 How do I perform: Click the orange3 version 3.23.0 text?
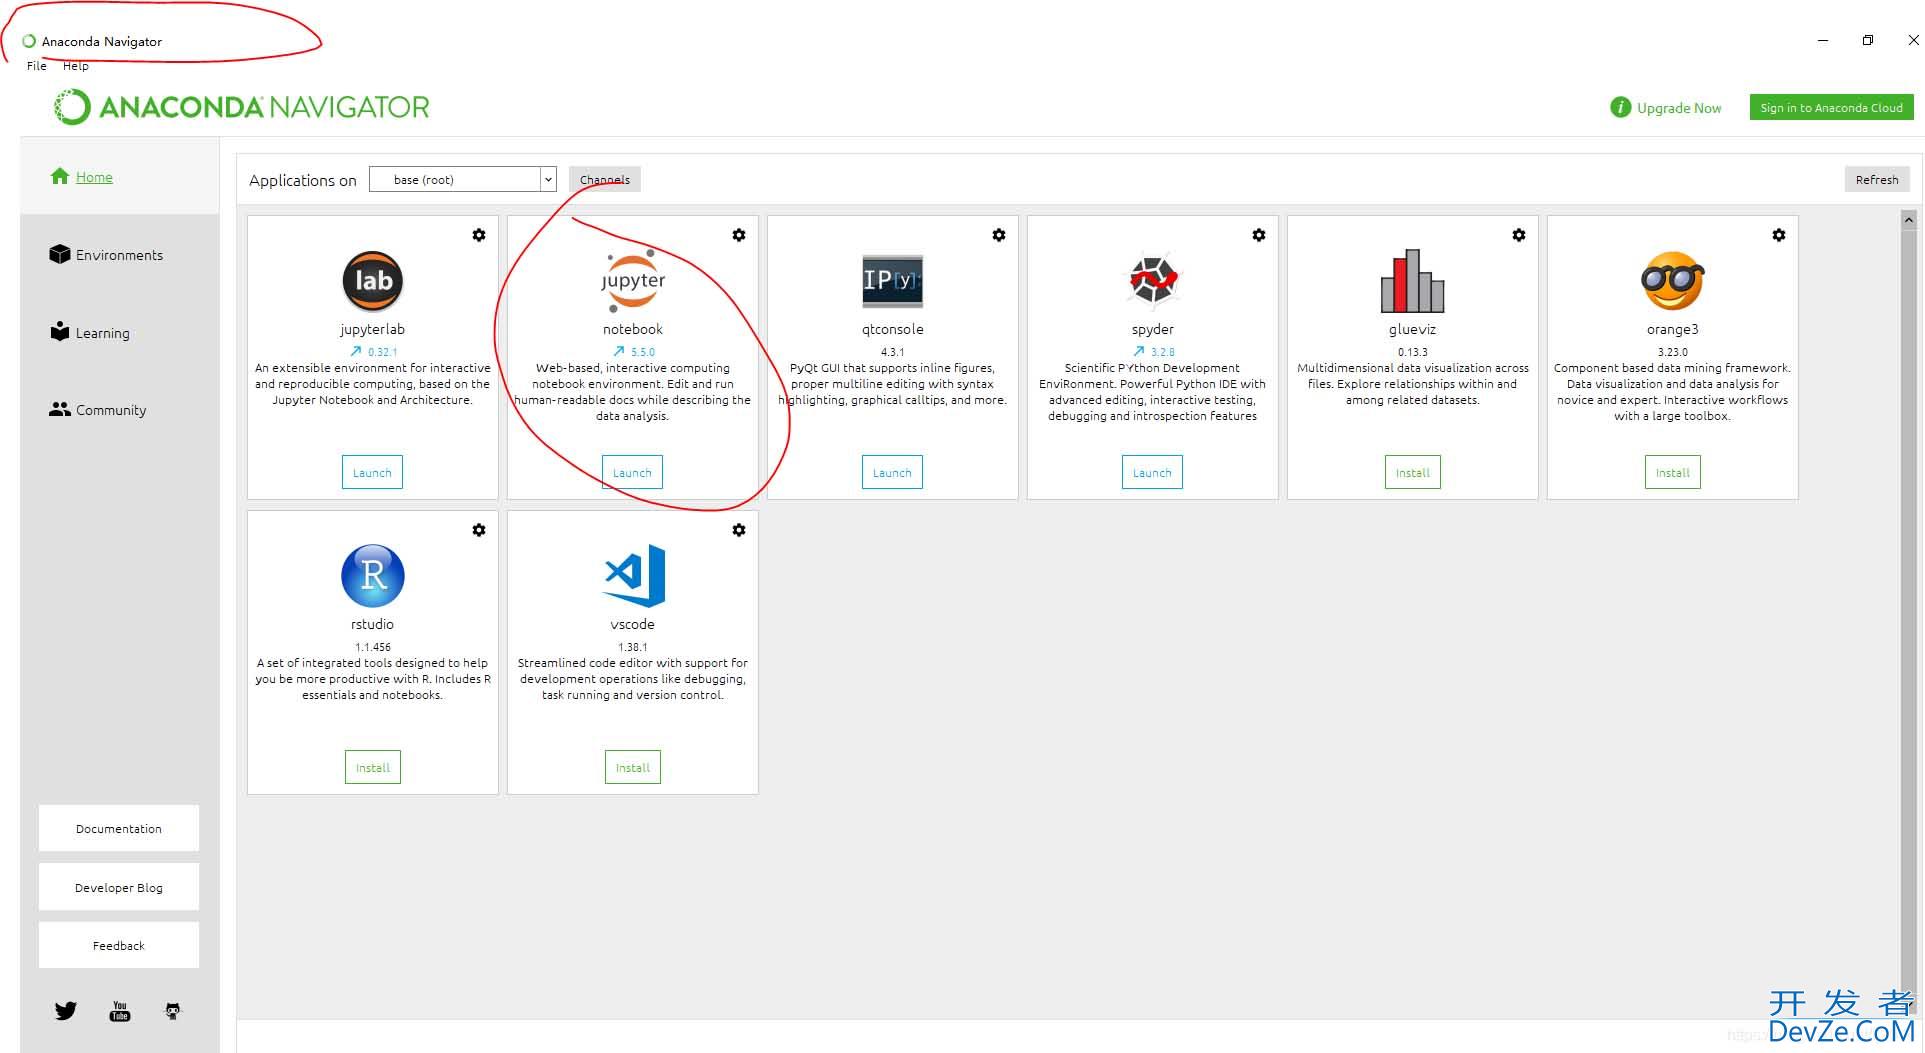point(1673,352)
